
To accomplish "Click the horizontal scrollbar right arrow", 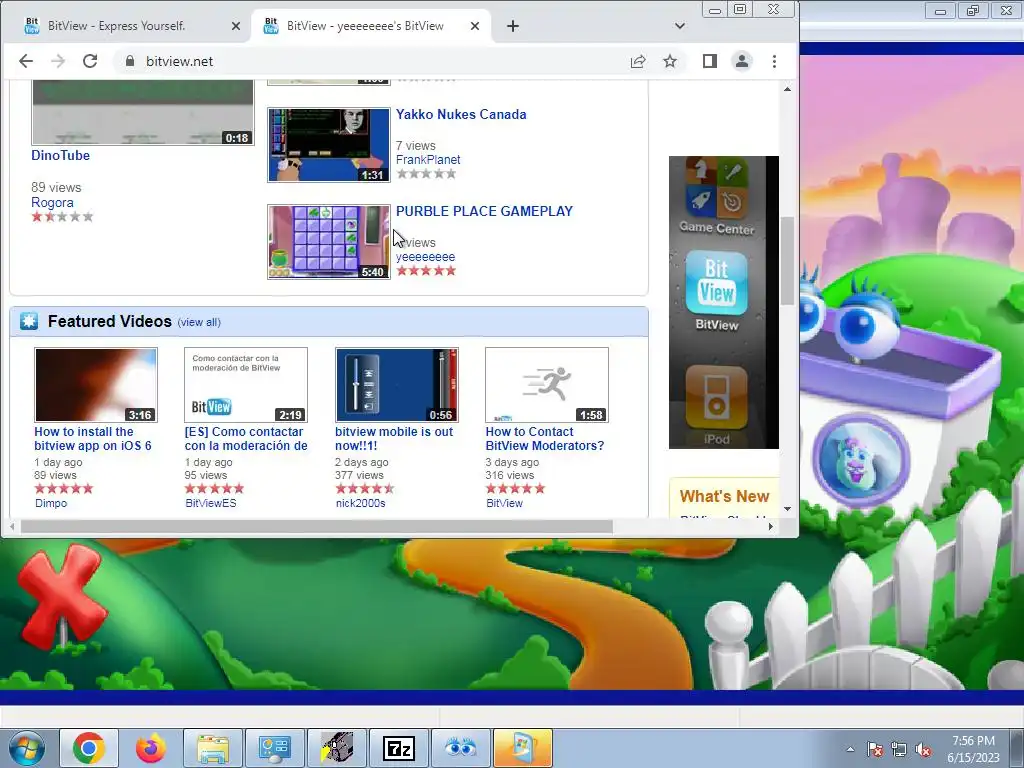I will (x=771, y=526).
